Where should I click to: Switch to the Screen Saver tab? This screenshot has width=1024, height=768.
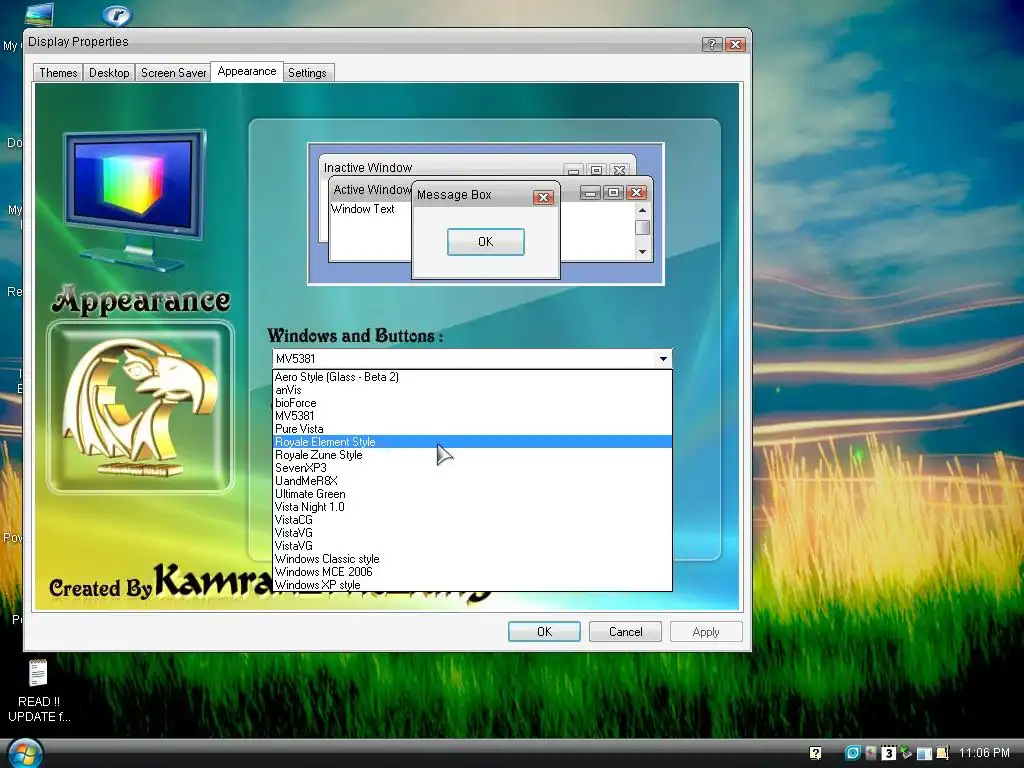(x=173, y=72)
